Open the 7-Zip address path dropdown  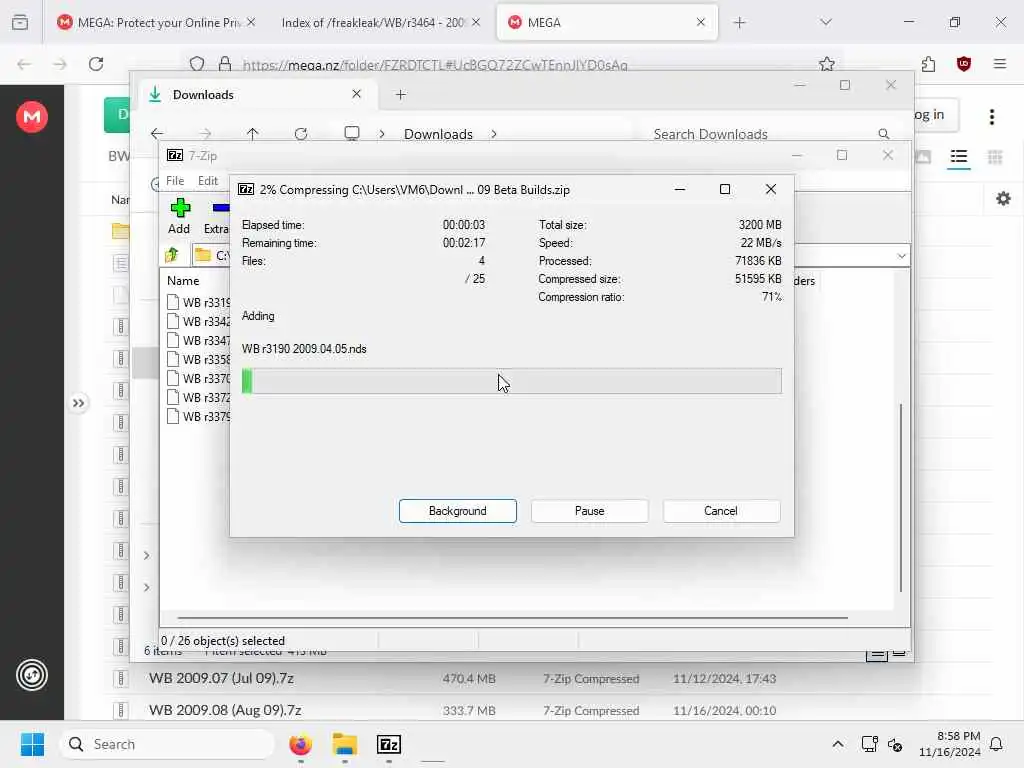tap(901, 256)
